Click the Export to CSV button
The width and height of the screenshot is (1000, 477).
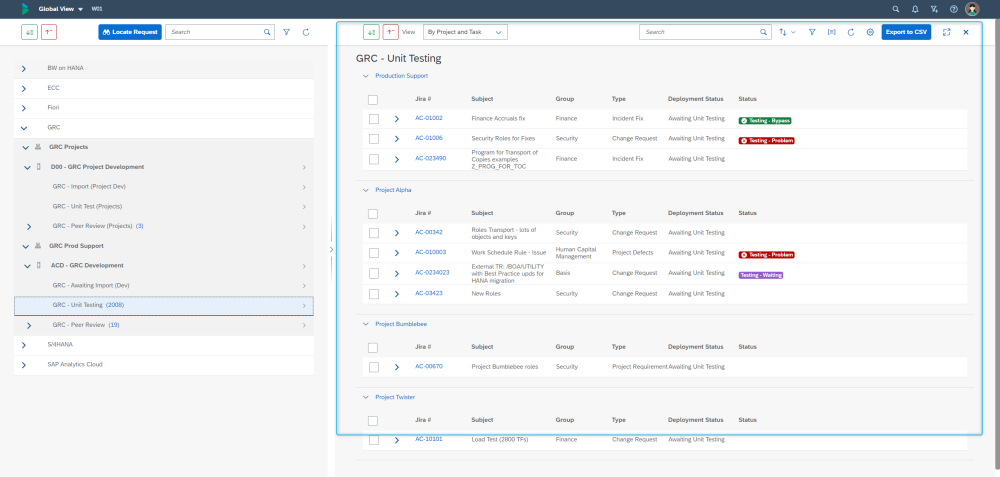[x=906, y=32]
